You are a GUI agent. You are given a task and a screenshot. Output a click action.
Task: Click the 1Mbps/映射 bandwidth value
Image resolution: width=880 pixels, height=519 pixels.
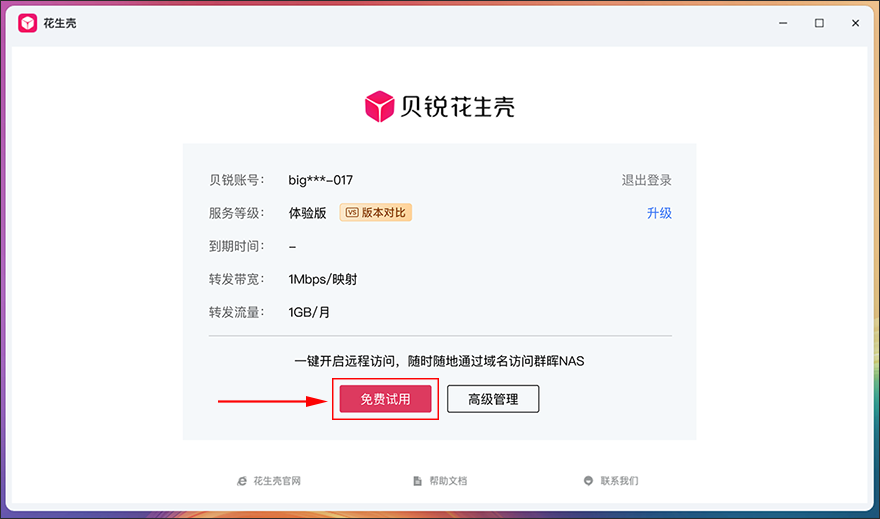(323, 279)
